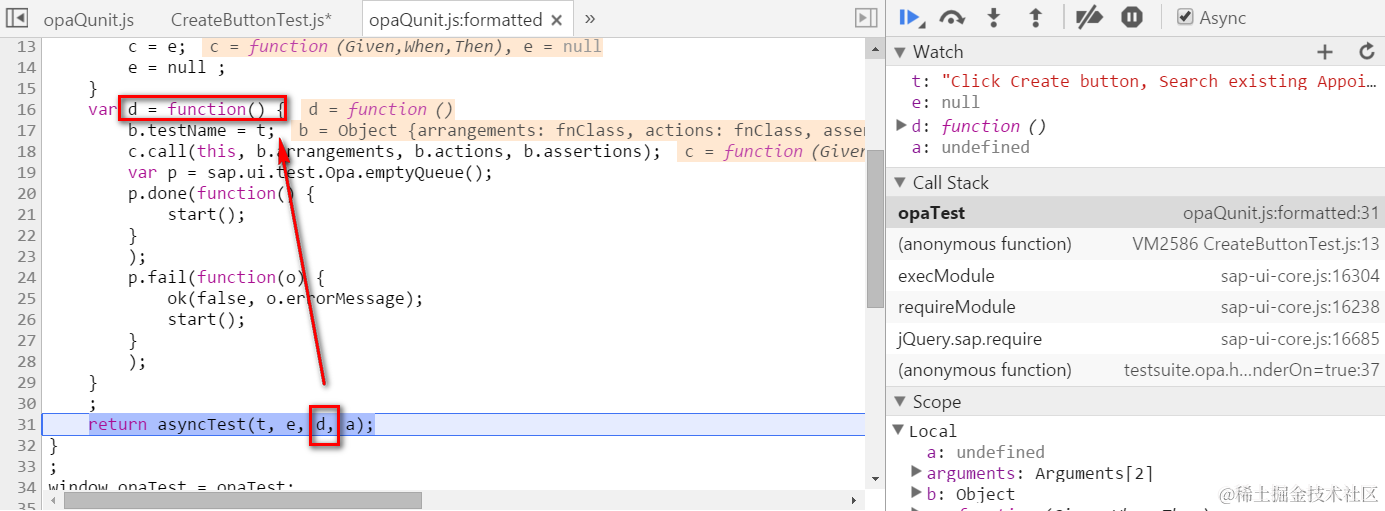Click 'p.done(function()' on line 20
Viewport: 1385px width, 511px height.
tap(211, 193)
